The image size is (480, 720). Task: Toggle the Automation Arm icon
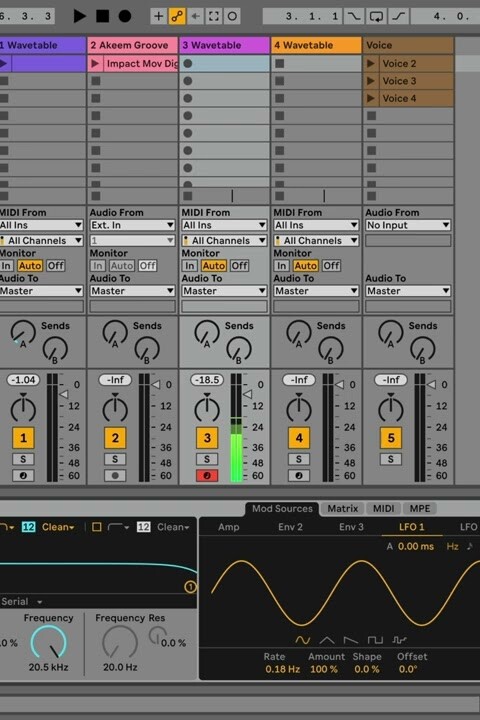click(x=177, y=17)
